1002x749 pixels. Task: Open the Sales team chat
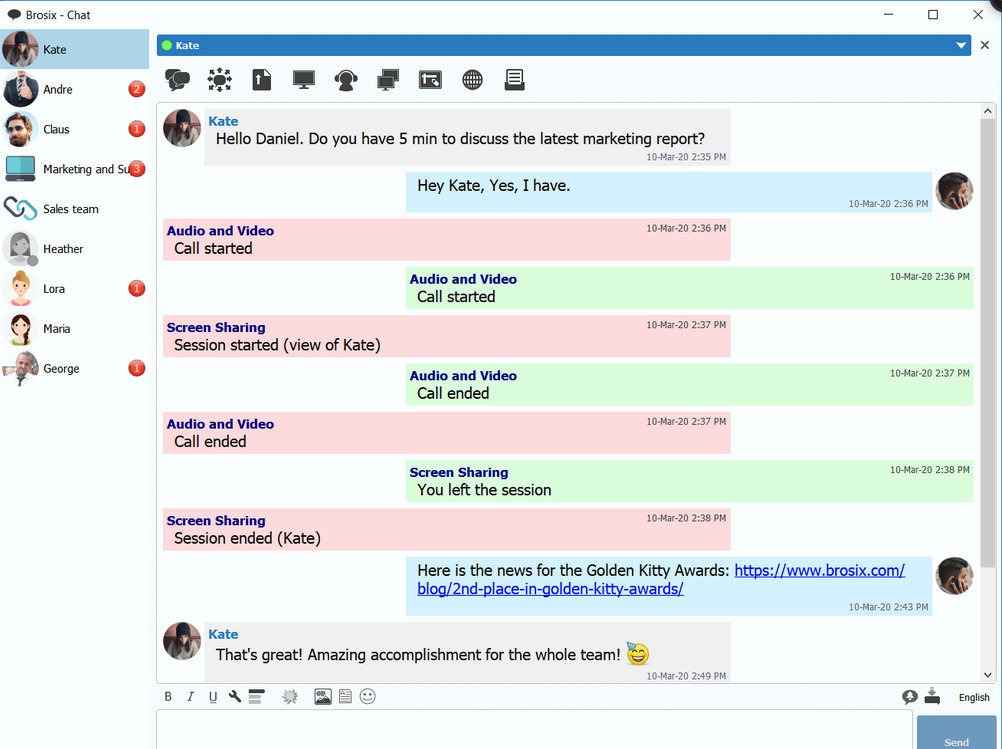point(75,209)
